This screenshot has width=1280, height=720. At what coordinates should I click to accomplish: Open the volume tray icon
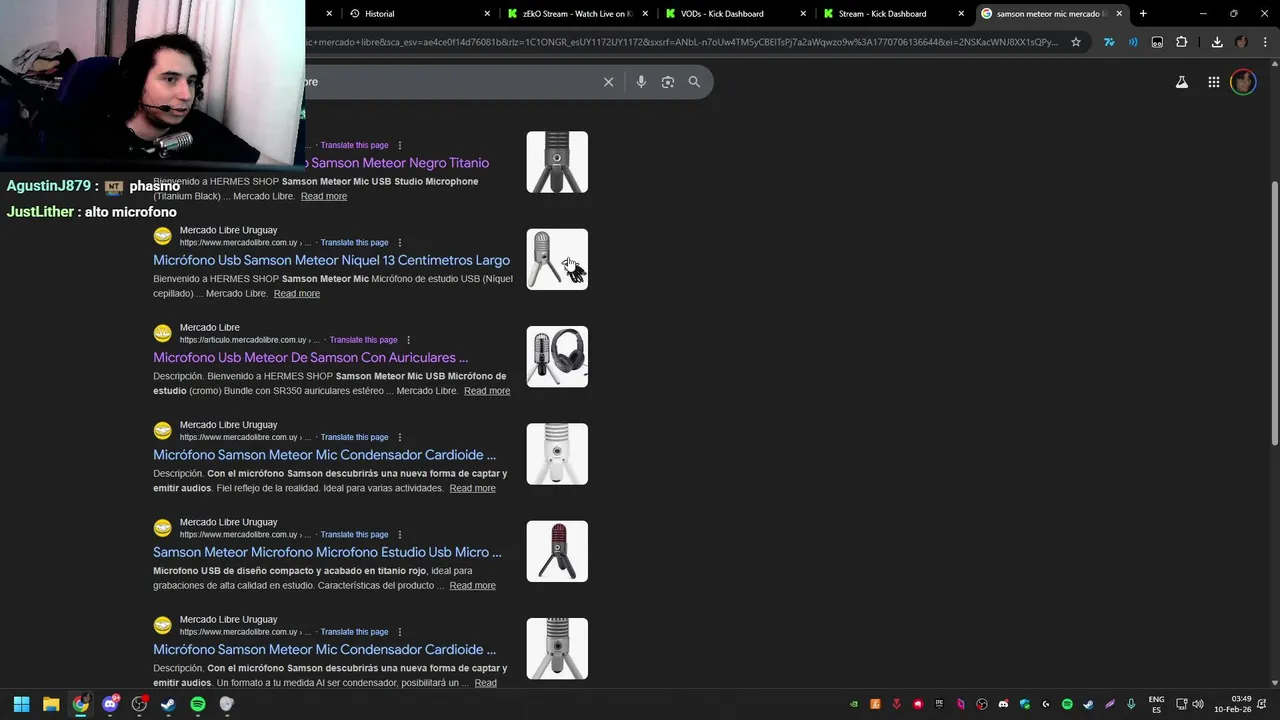coord(1198,704)
